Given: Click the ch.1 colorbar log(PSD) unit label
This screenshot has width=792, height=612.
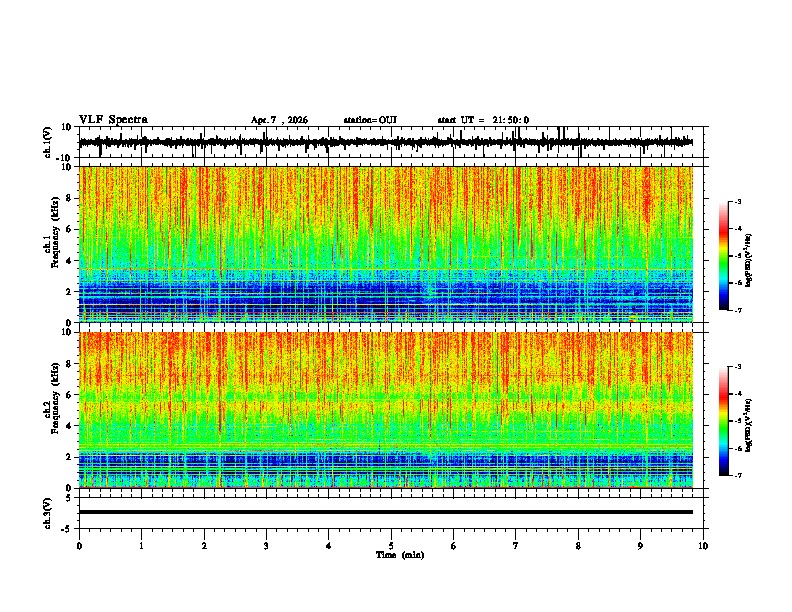Looking at the screenshot, I should (x=749, y=261).
